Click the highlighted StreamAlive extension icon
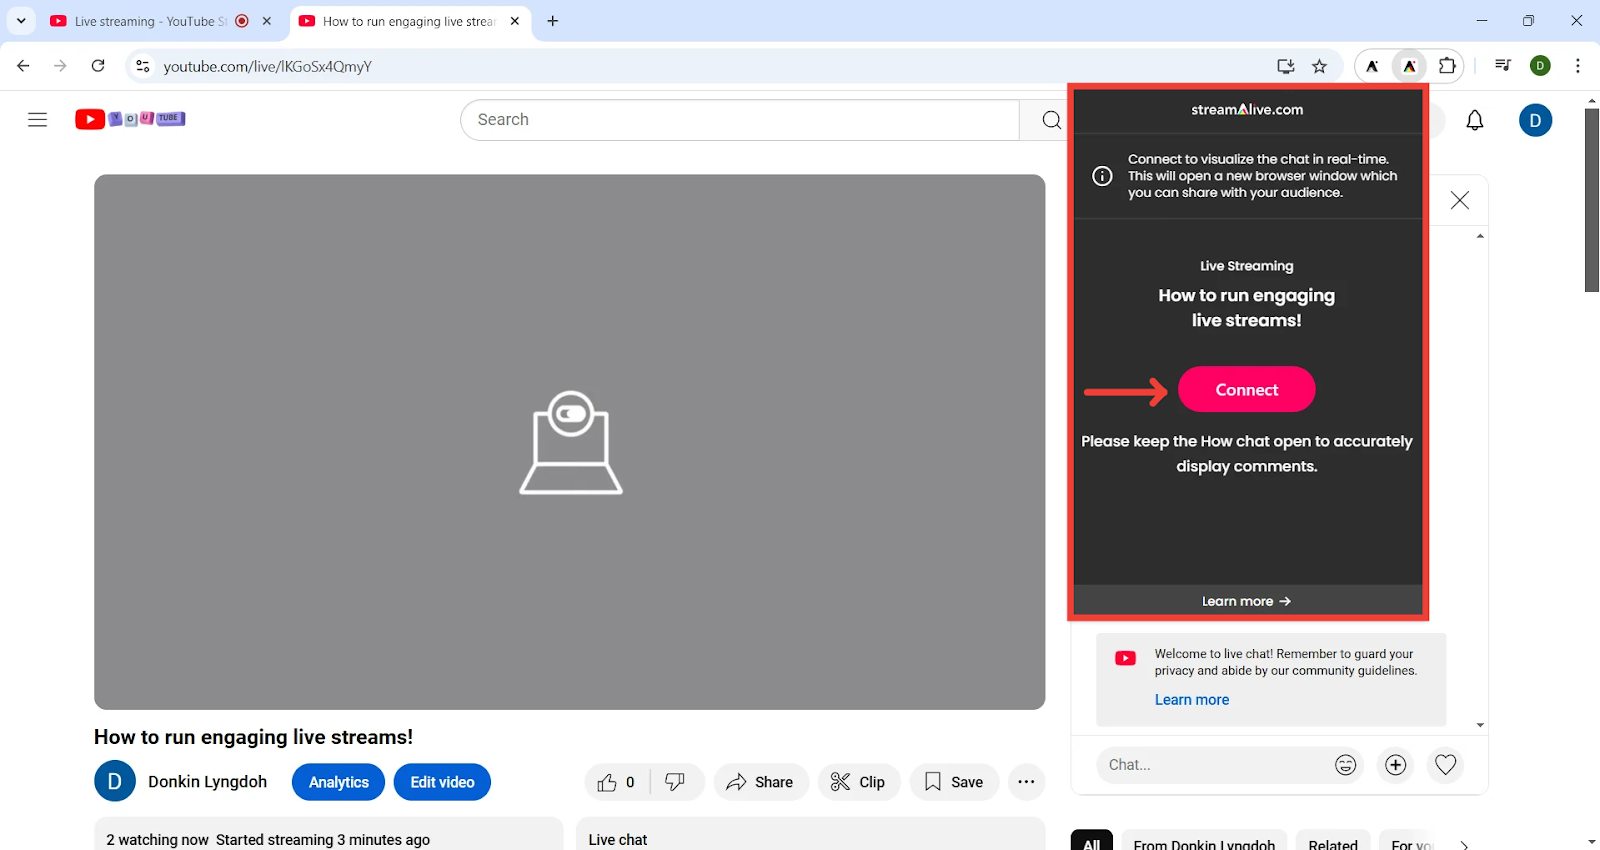The height and width of the screenshot is (850, 1600). tap(1409, 66)
